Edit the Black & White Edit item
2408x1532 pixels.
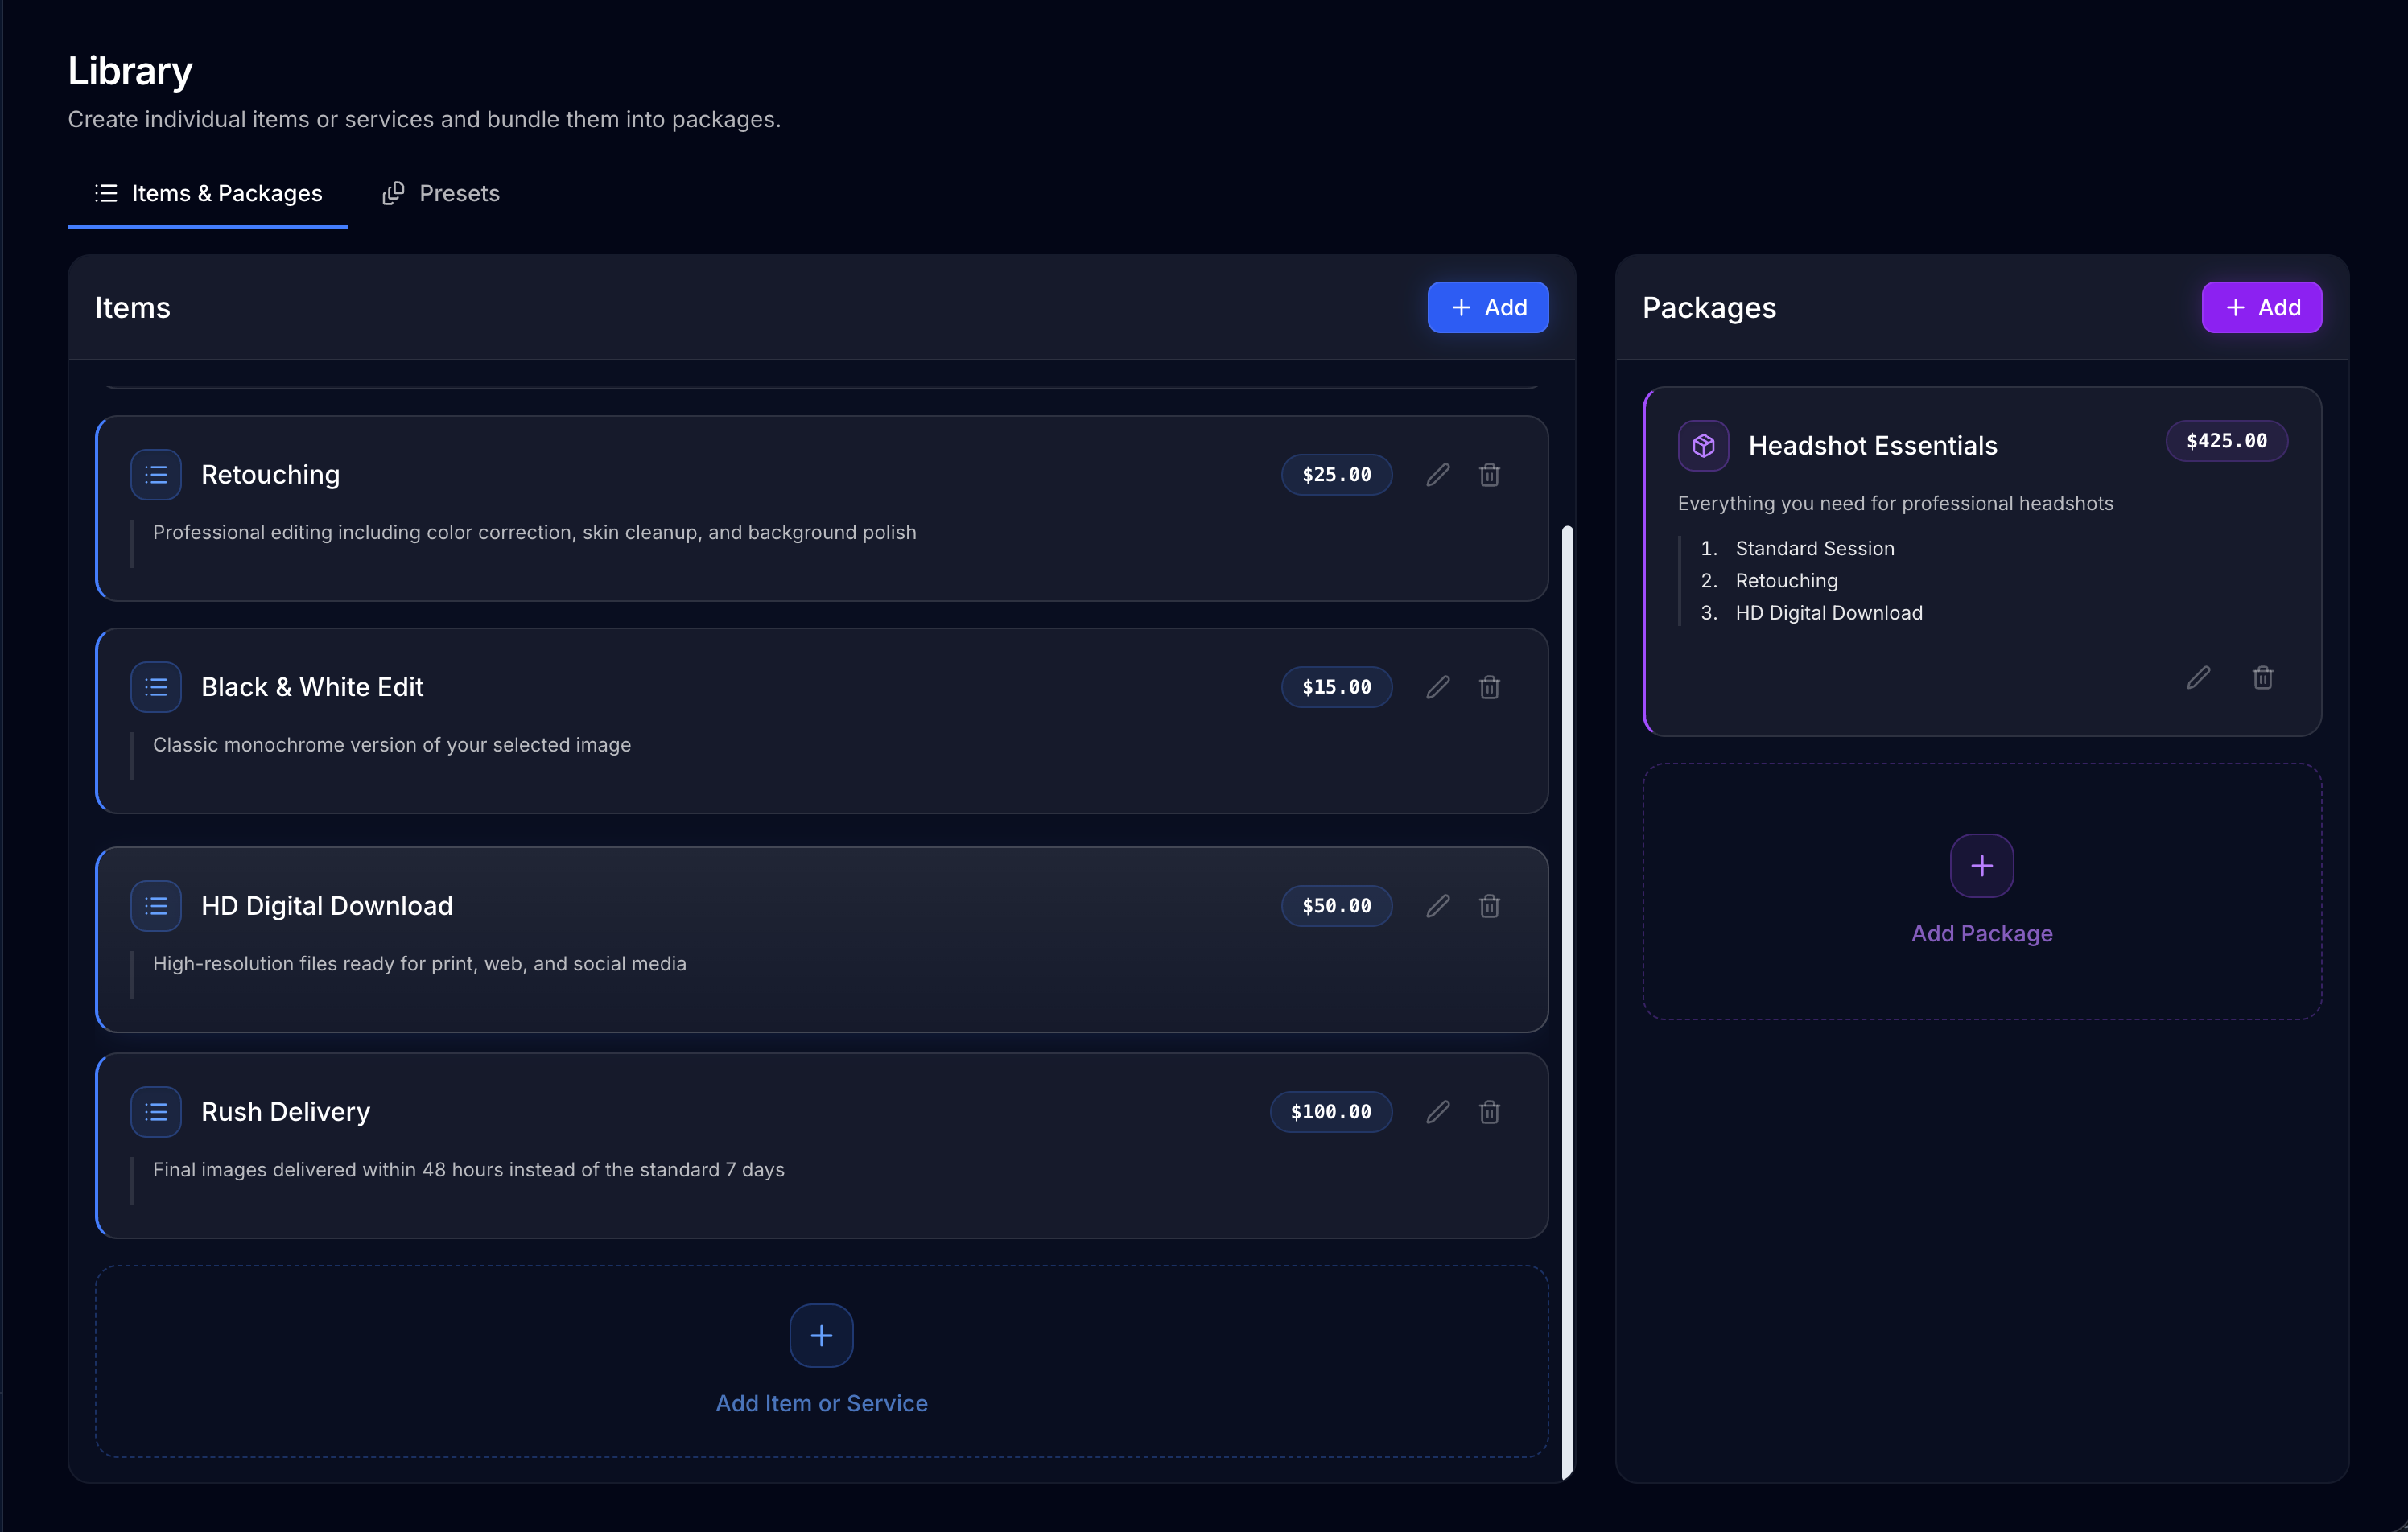click(x=1438, y=687)
